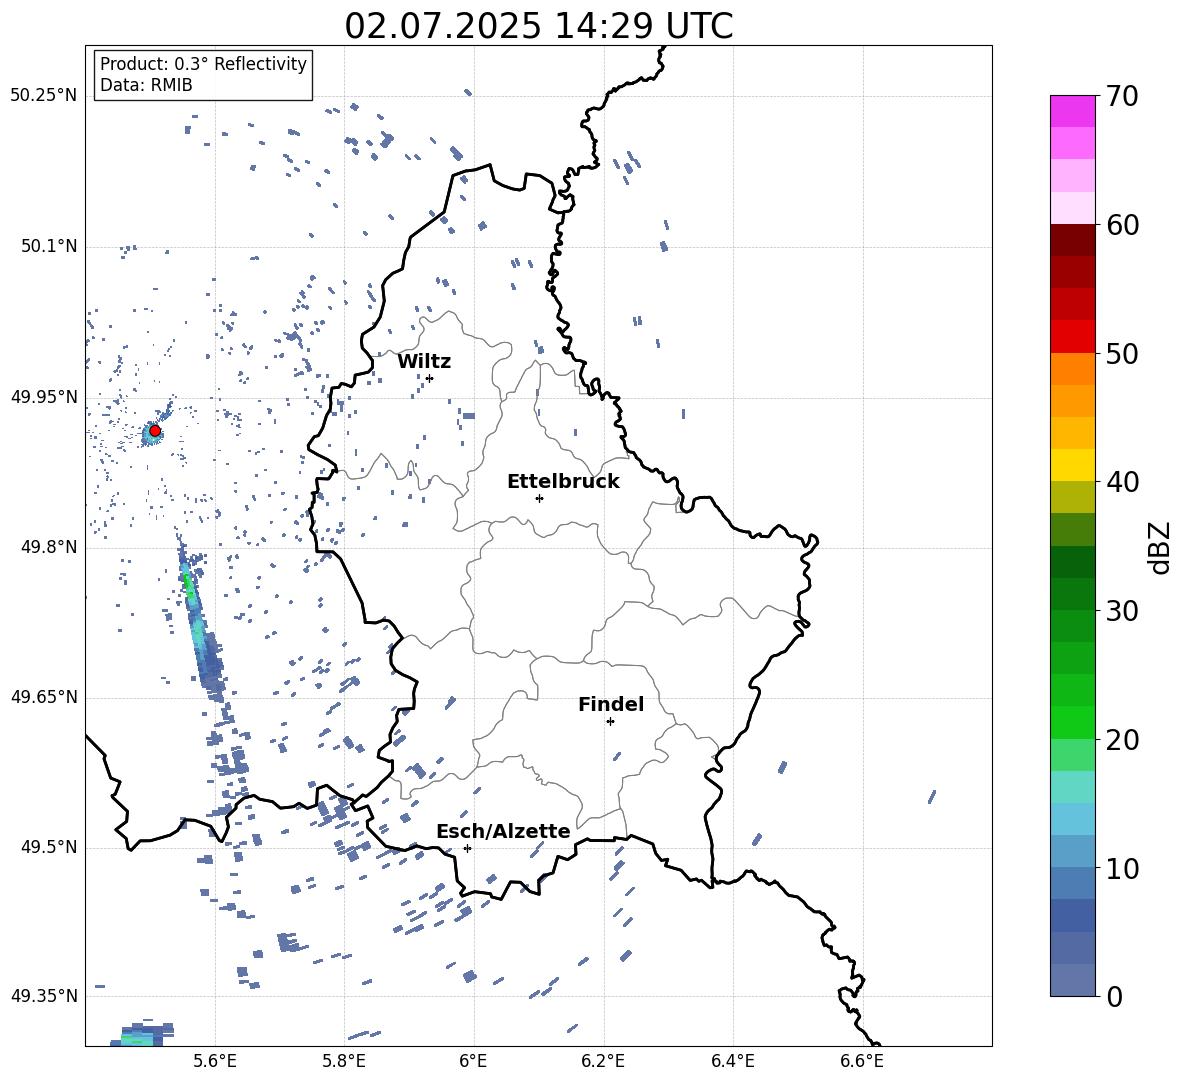Click the Findel city label
This screenshot has height=1081, width=1184.
pos(611,704)
